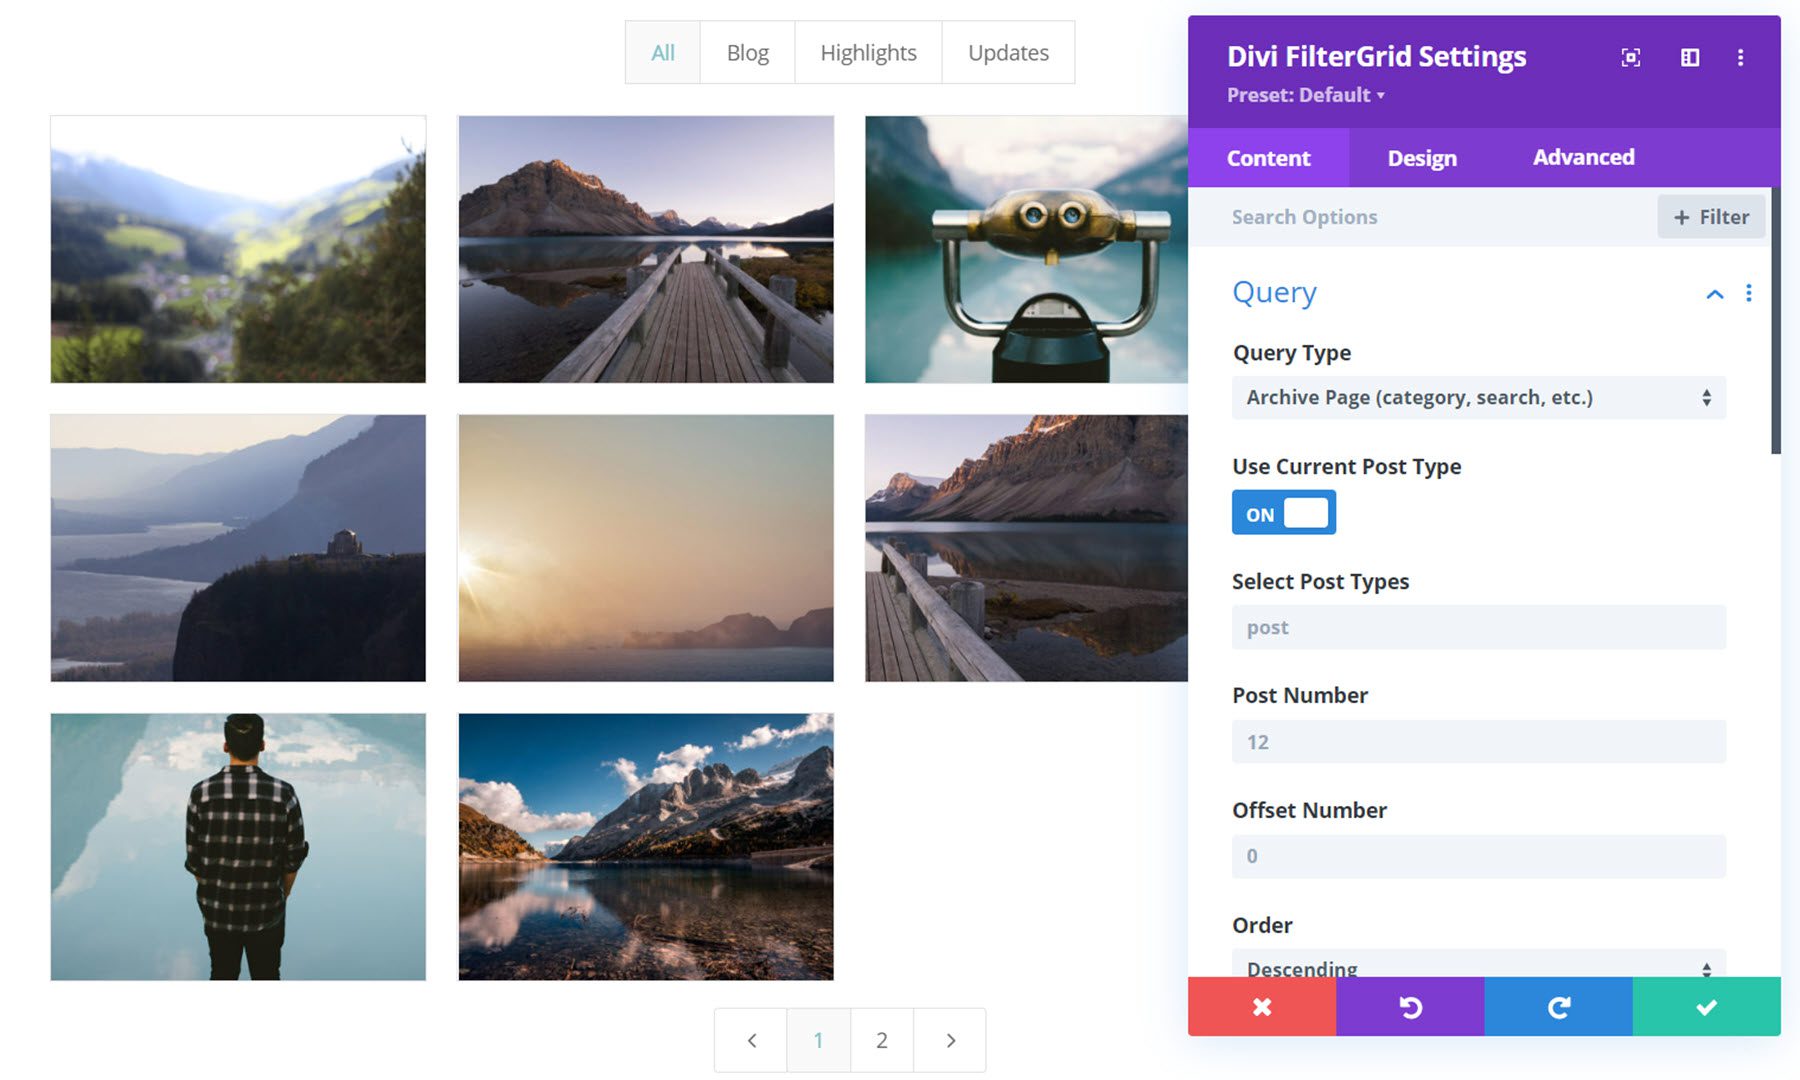
Task: Open the split view layout icon
Action: tap(1689, 58)
